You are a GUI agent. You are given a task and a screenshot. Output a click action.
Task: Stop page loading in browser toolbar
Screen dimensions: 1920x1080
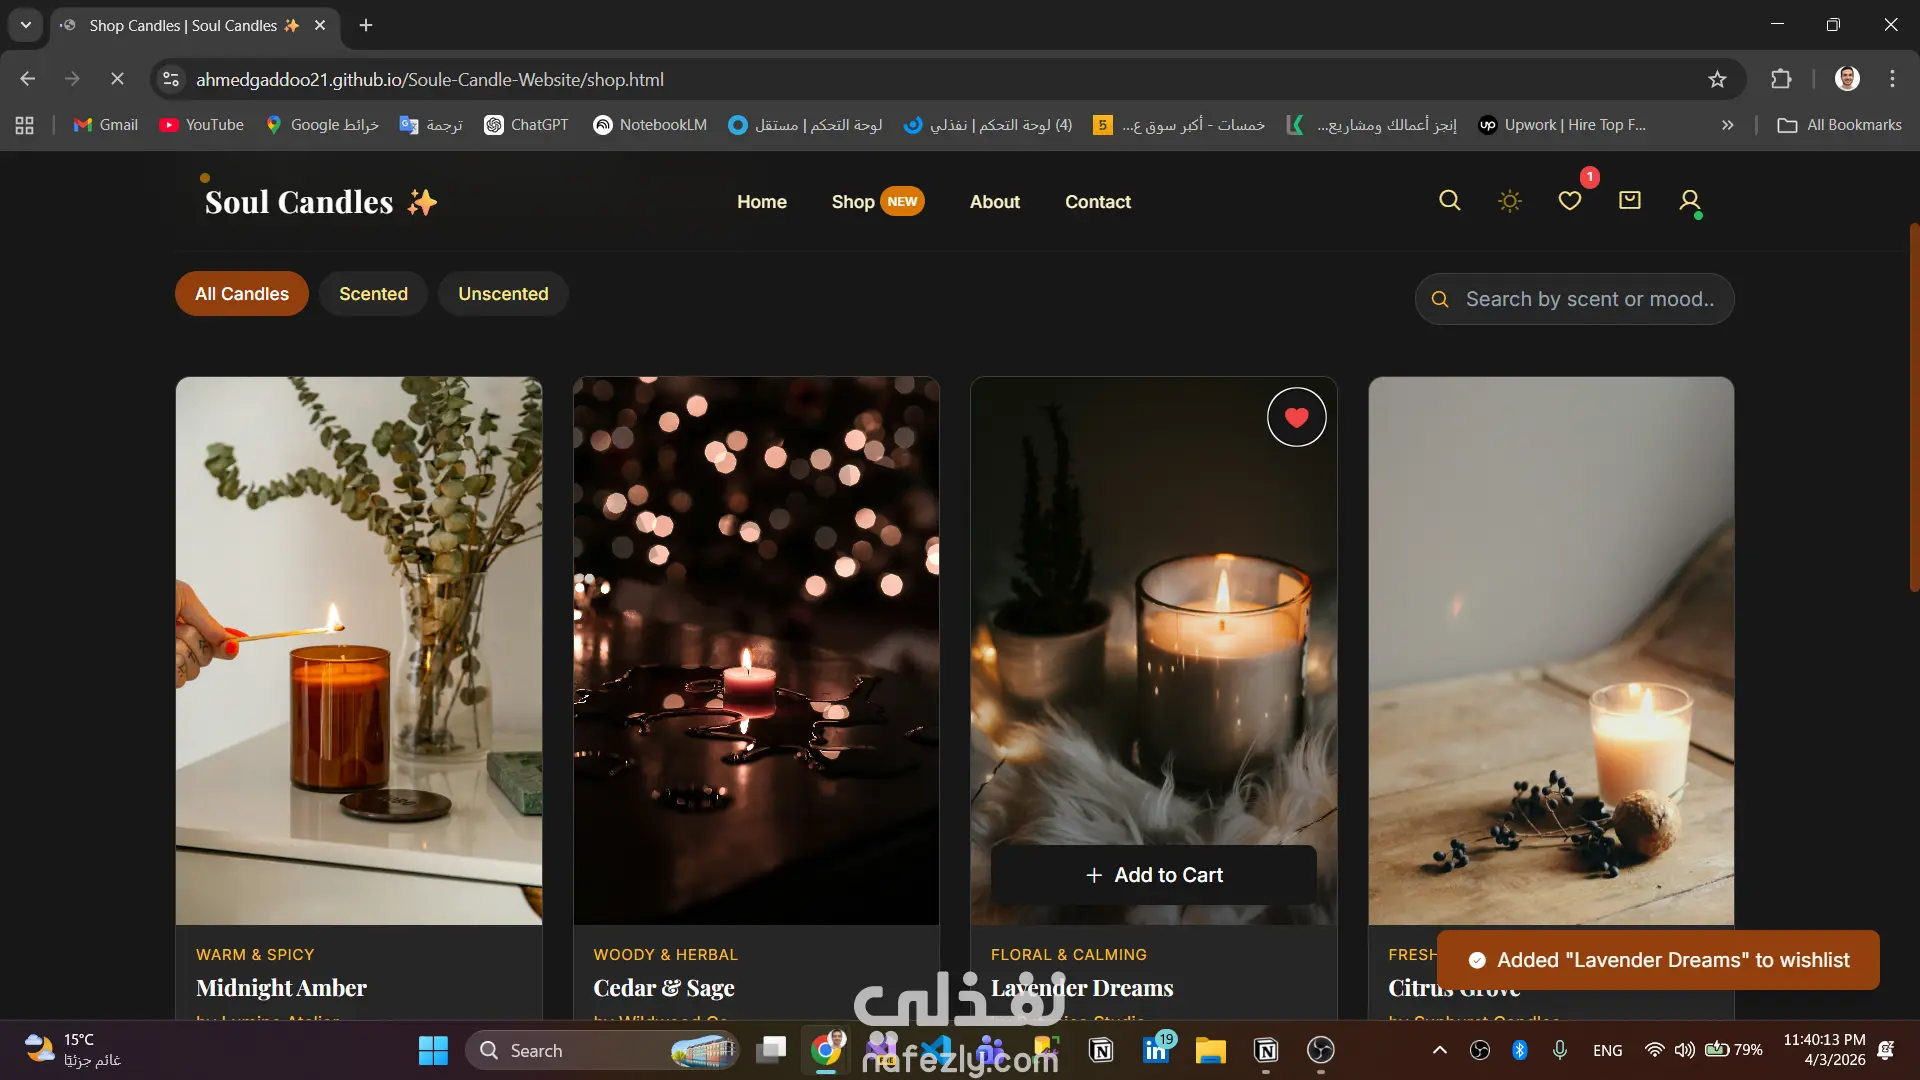[117, 79]
